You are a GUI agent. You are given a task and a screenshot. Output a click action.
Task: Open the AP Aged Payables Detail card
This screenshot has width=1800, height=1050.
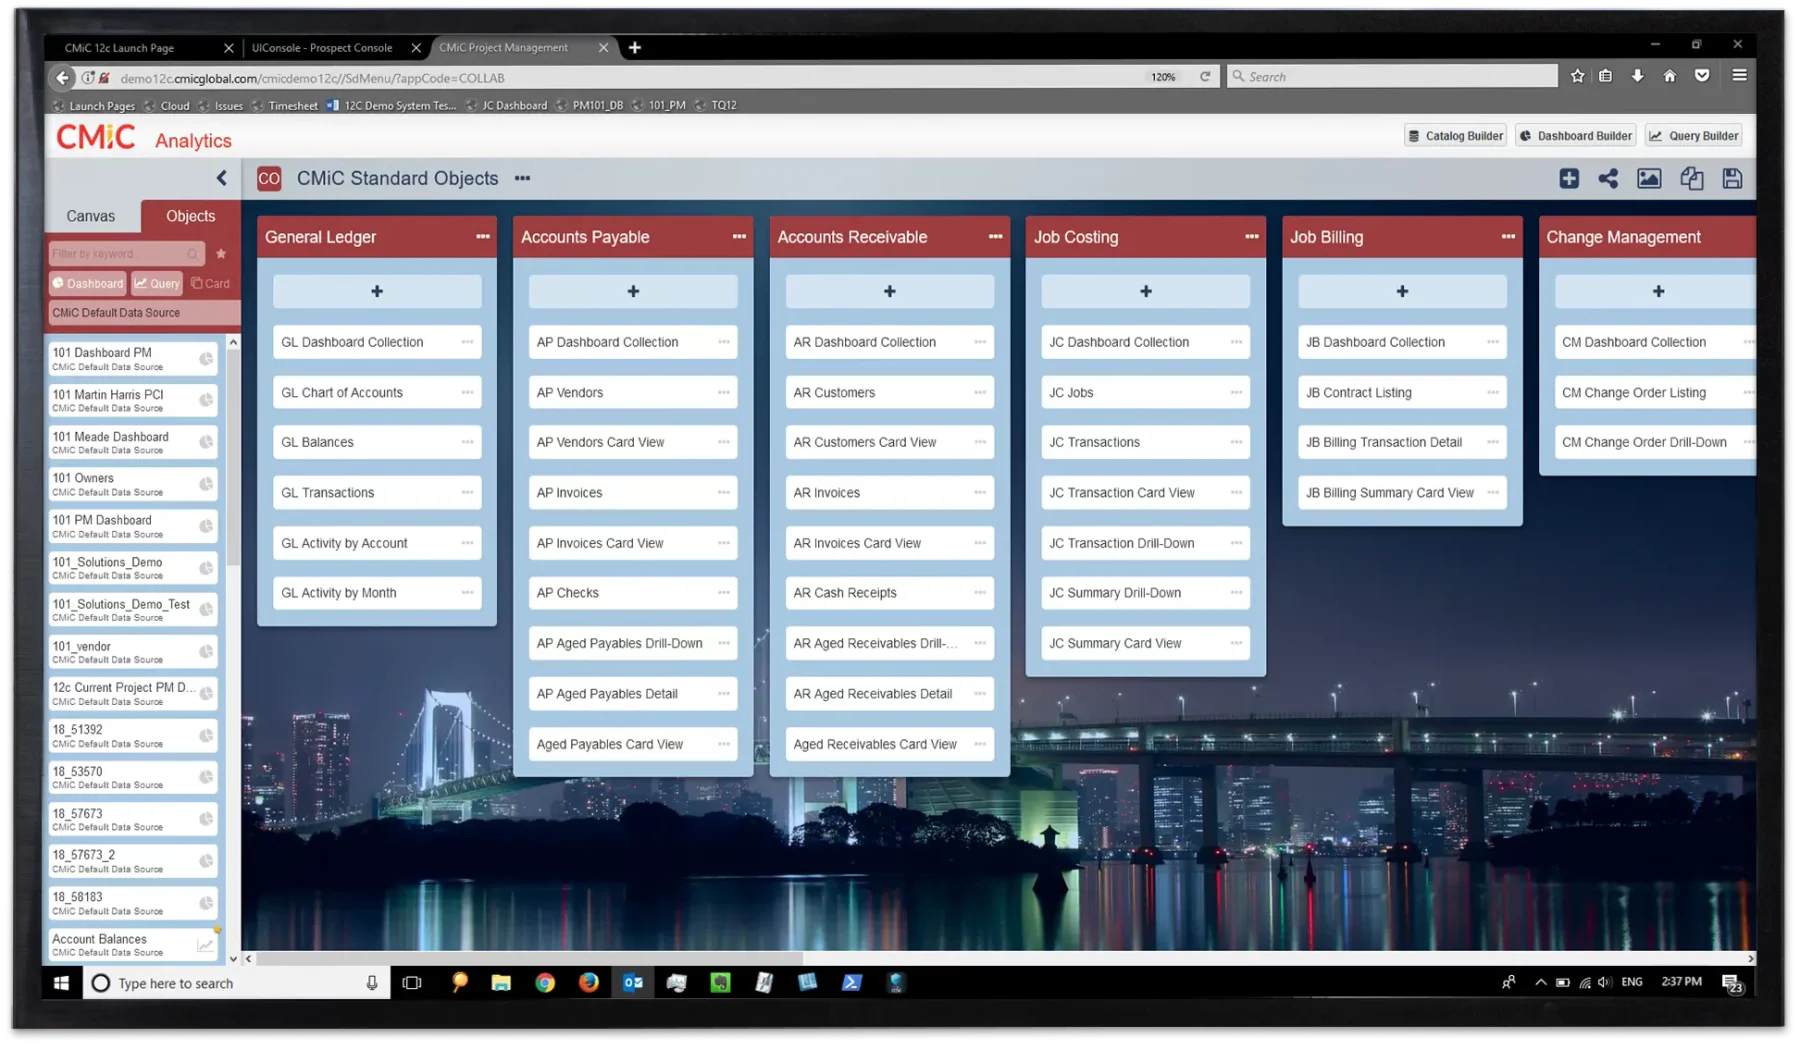pyautogui.click(x=633, y=694)
